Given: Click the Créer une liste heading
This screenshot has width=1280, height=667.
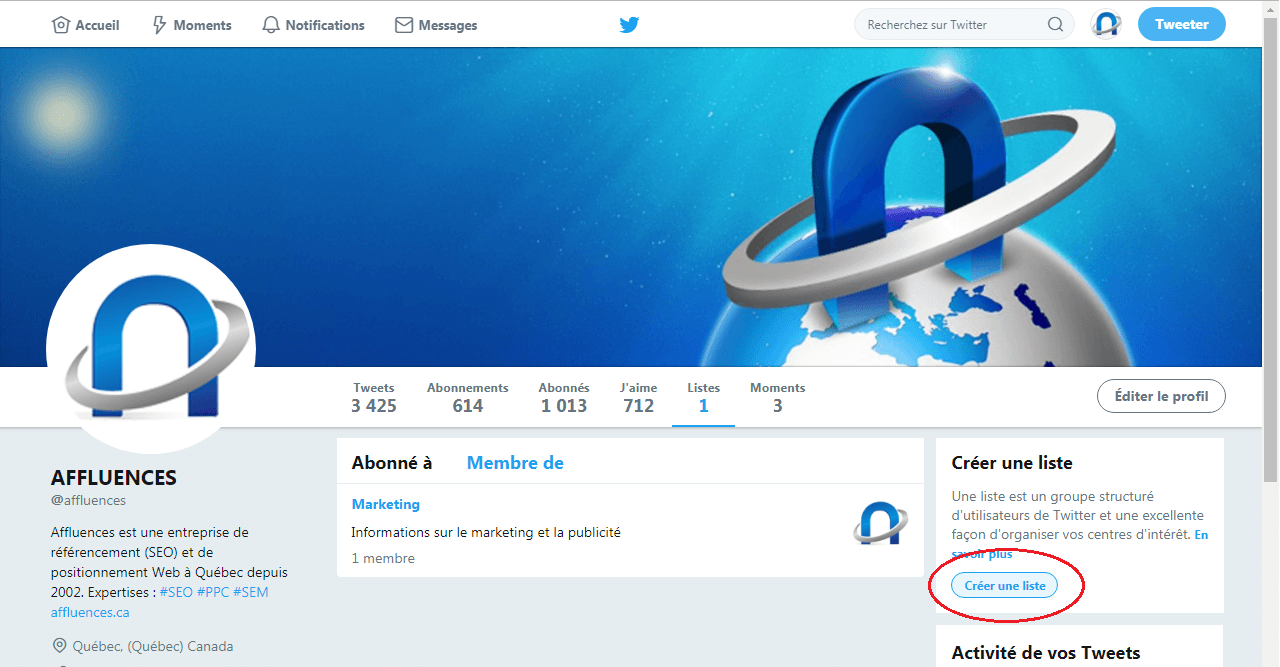Looking at the screenshot, I should click(x=1012, y=463).
